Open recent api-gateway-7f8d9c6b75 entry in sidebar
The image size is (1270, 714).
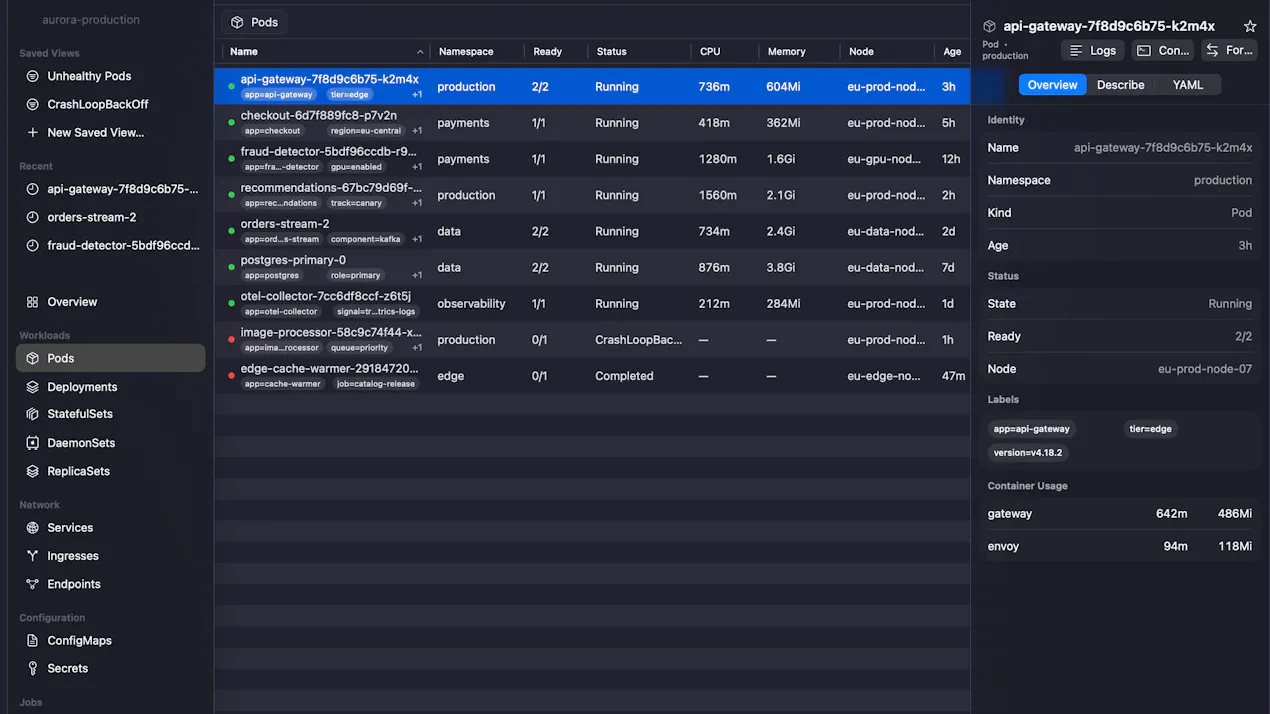coord(110,189)
